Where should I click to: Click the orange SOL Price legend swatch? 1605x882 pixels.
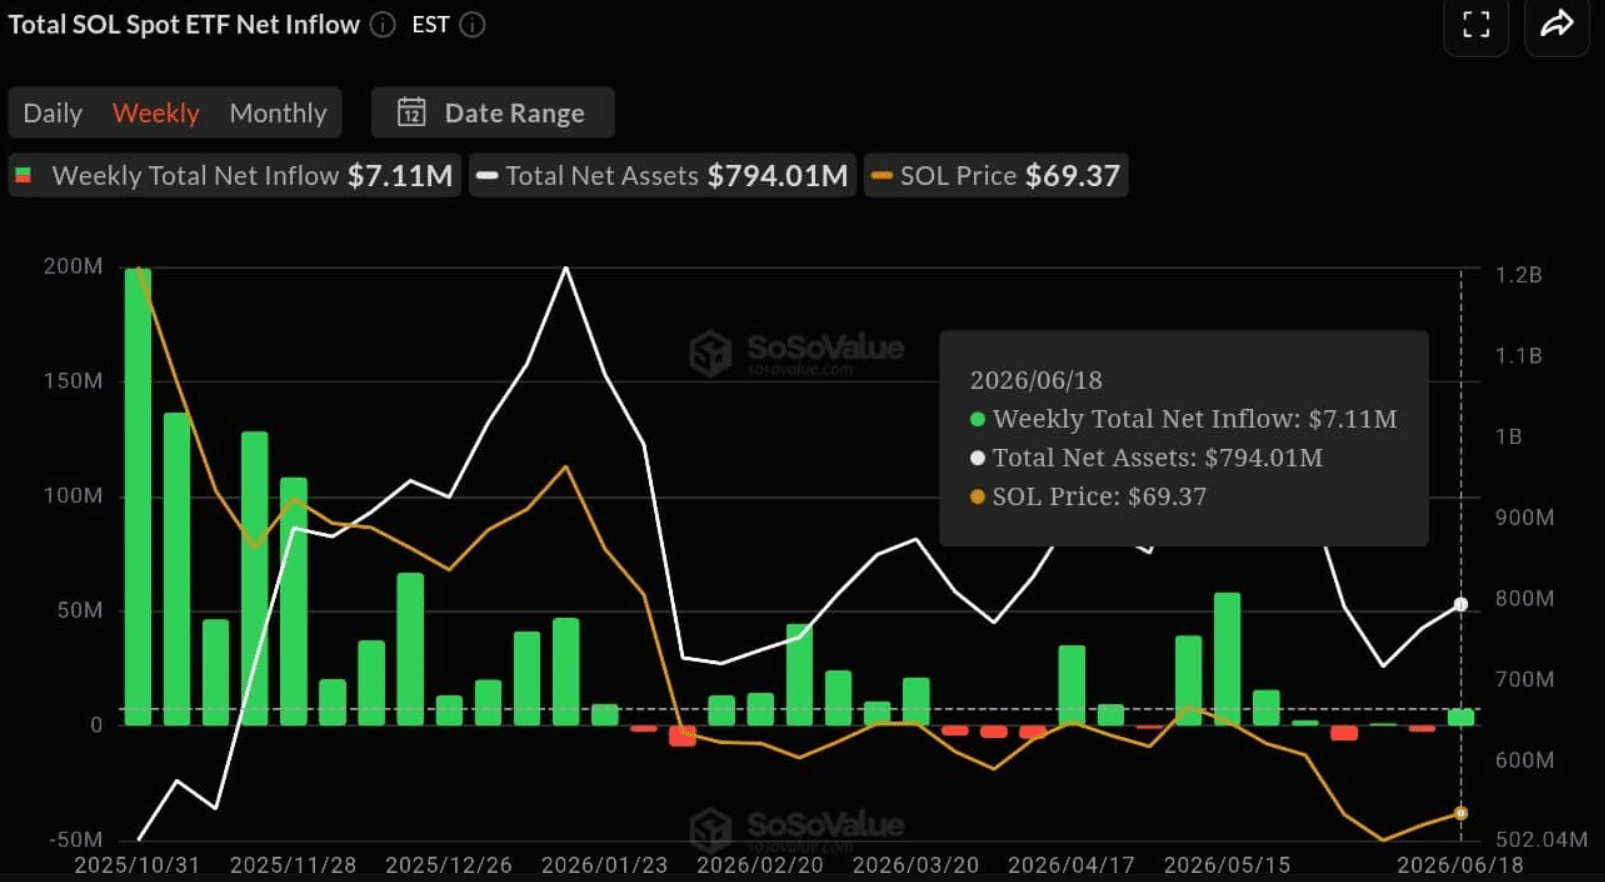[x=881, y=176]
